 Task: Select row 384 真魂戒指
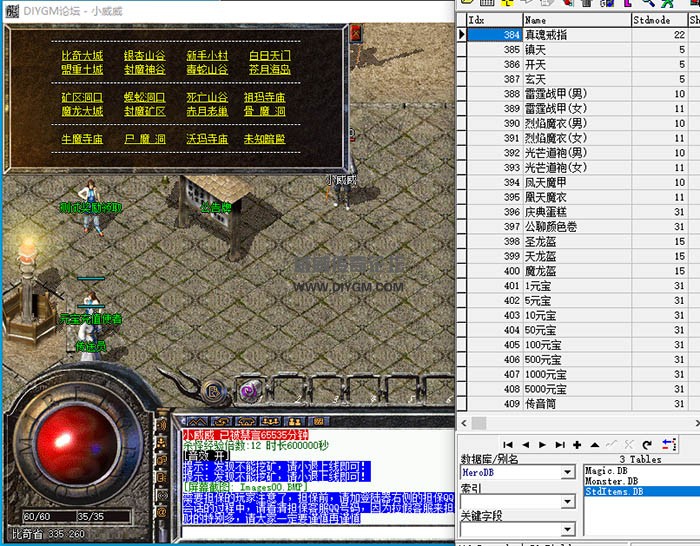coord(579,35)
